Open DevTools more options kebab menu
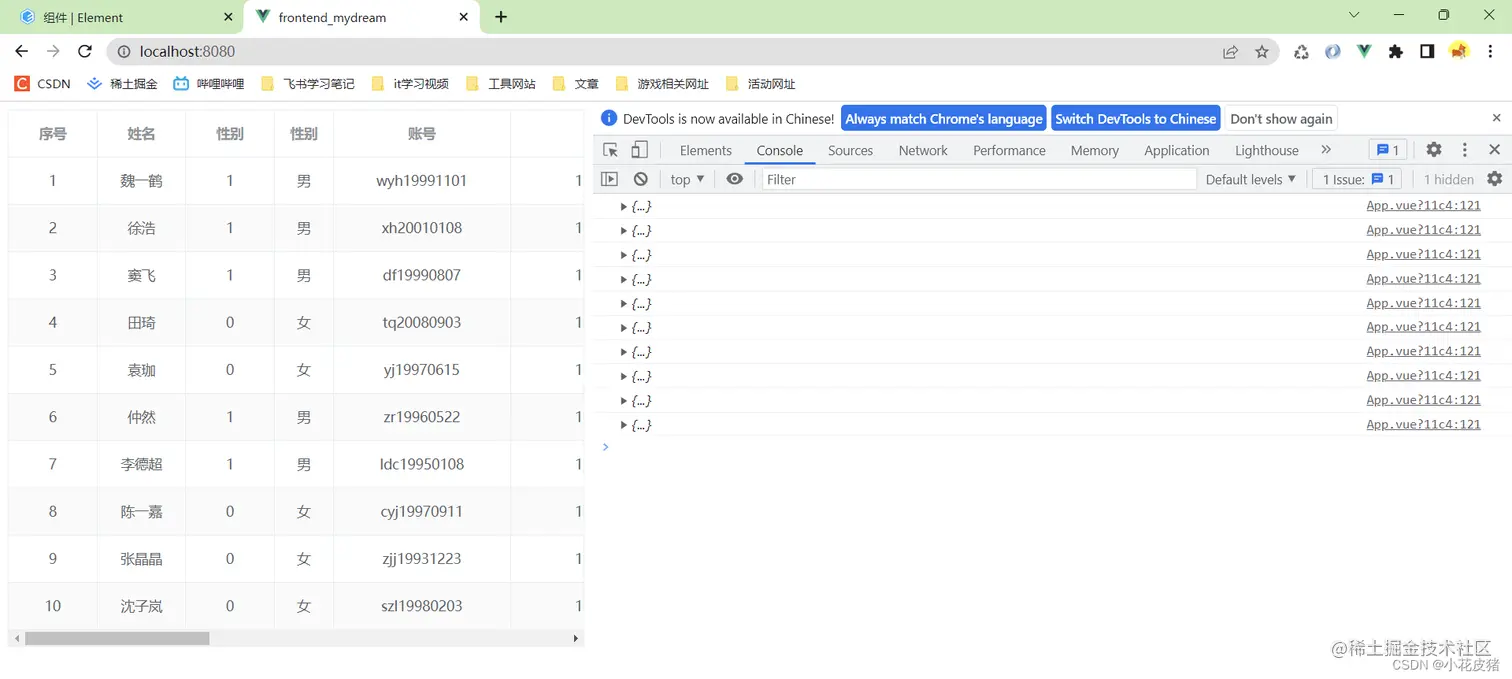 pyautogui.click(x=1465, y=150)
